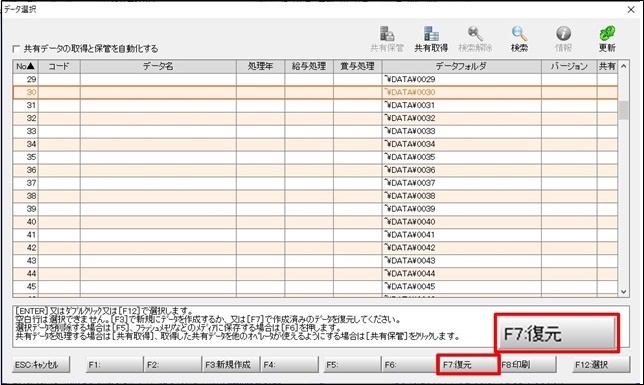Click the データ名 column header

click(158, 66)
